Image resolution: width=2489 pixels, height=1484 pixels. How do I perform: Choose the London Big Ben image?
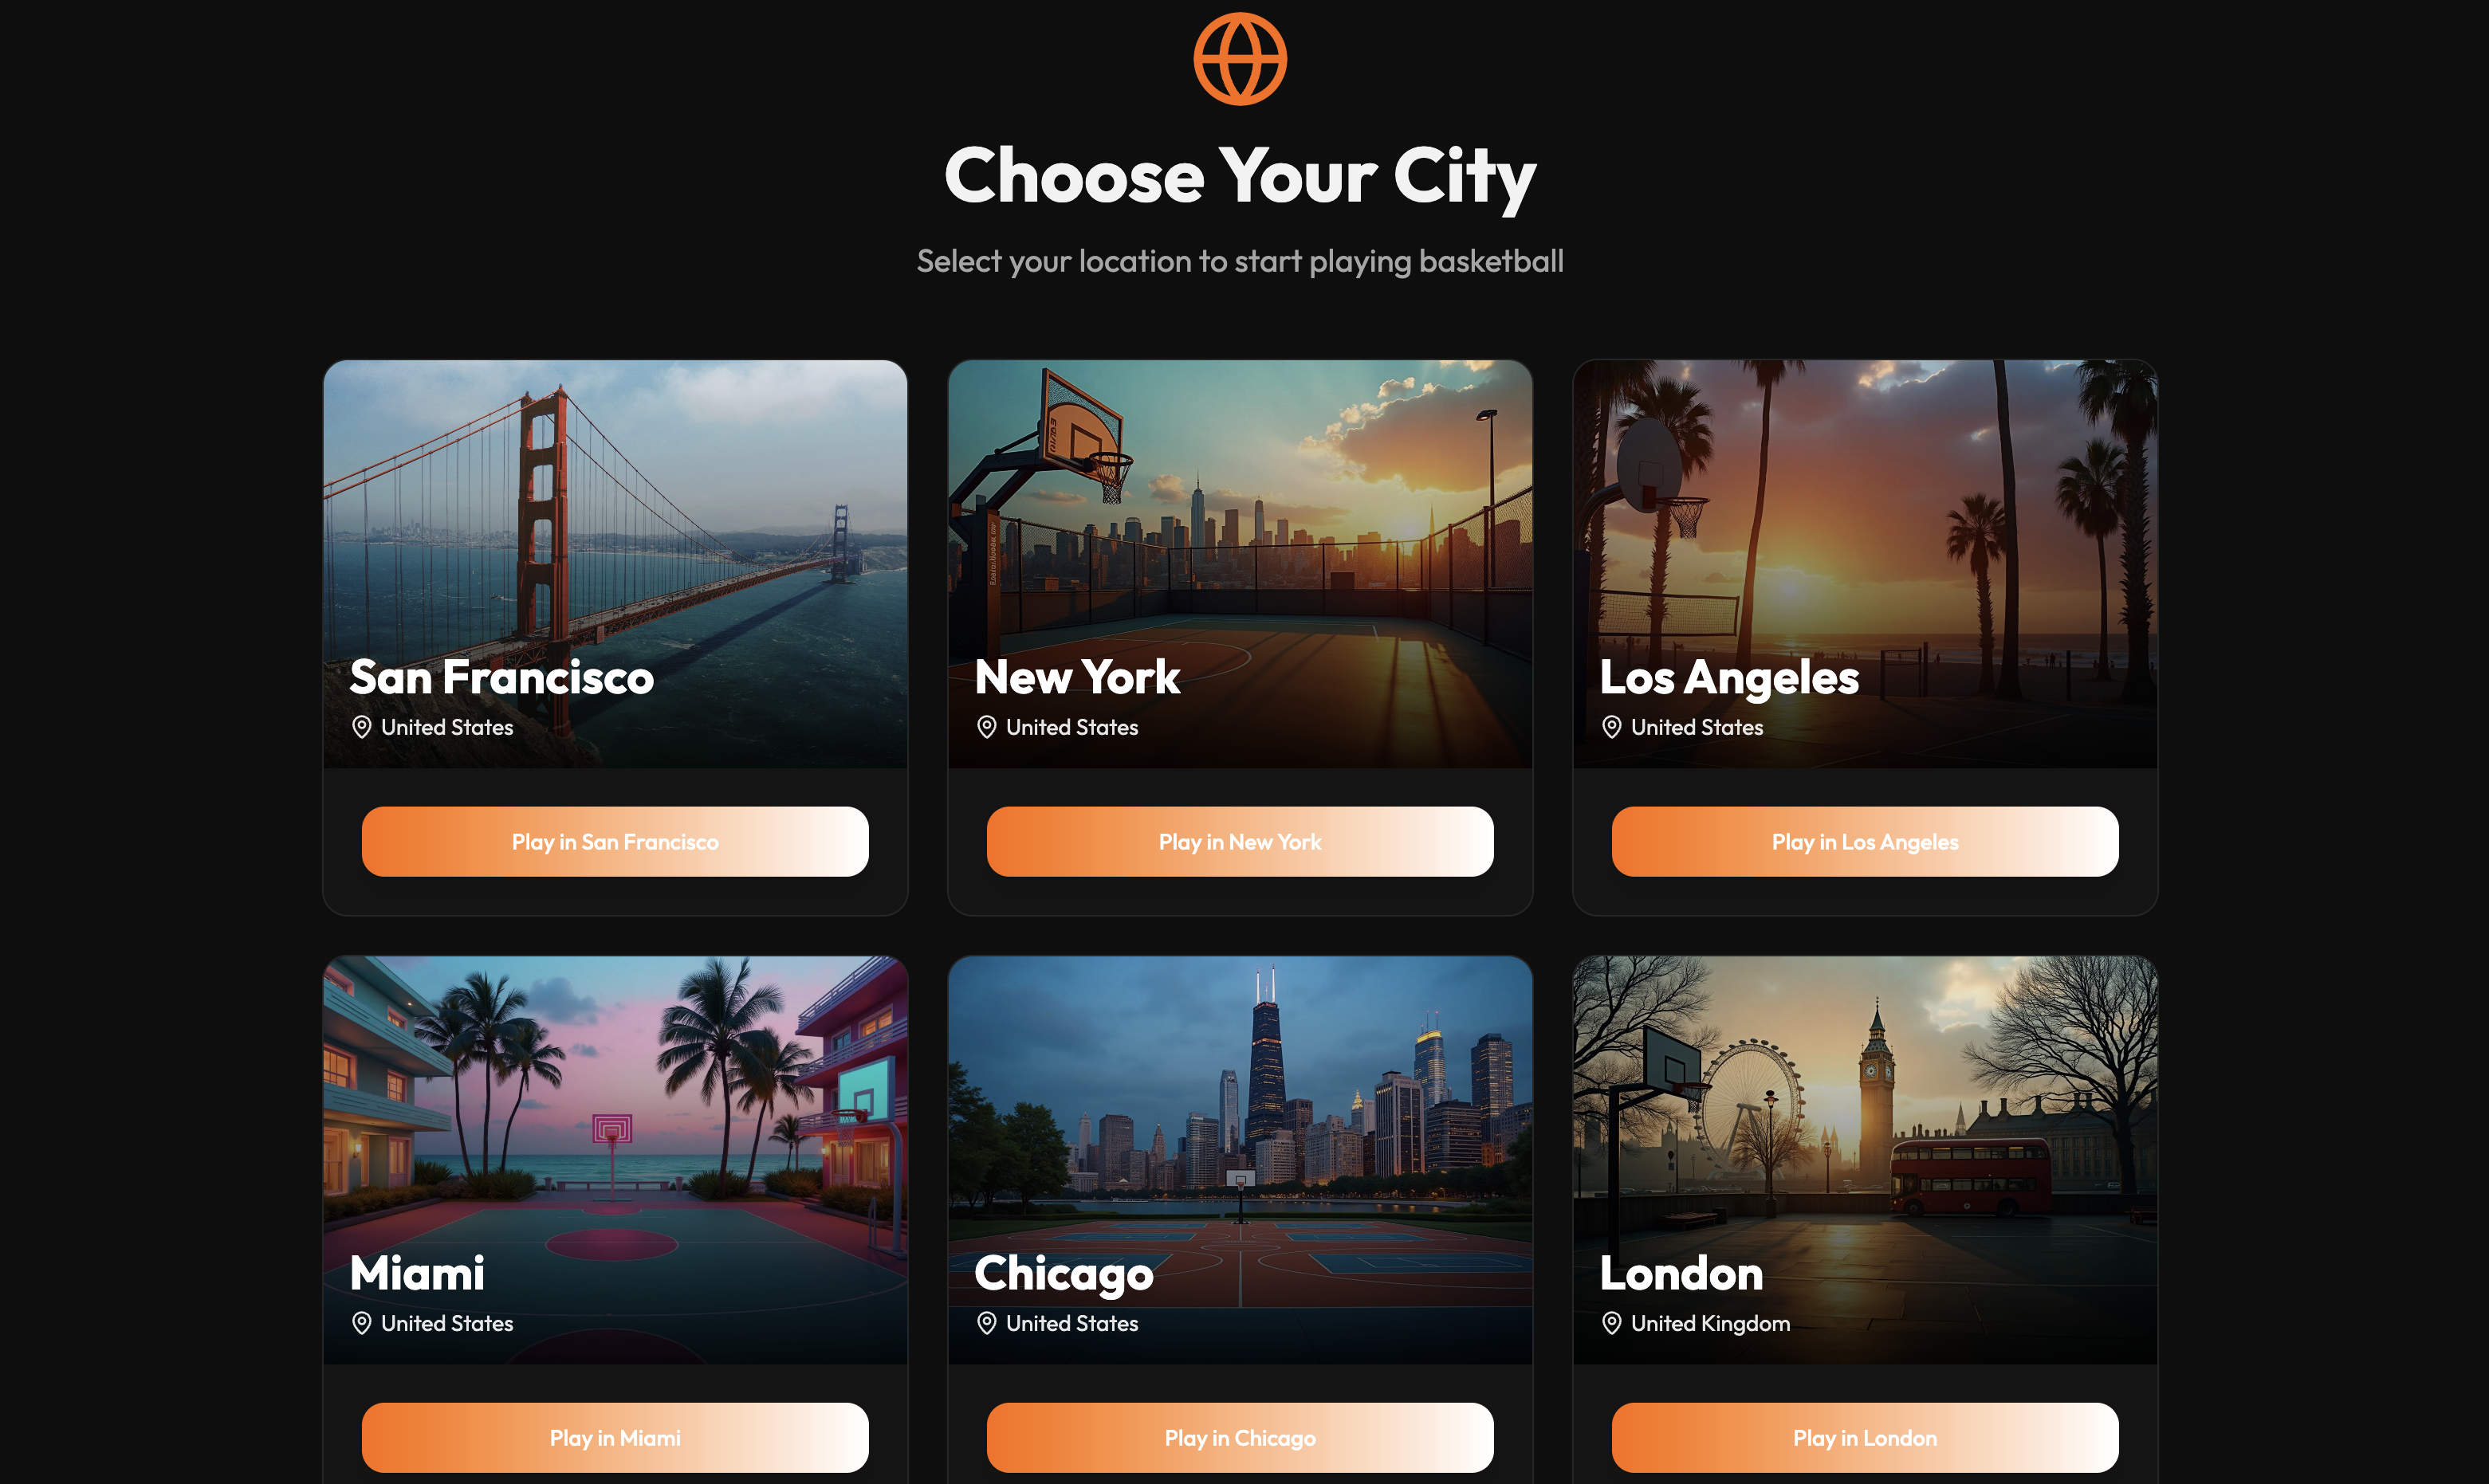click(x=1865, y=1160)
